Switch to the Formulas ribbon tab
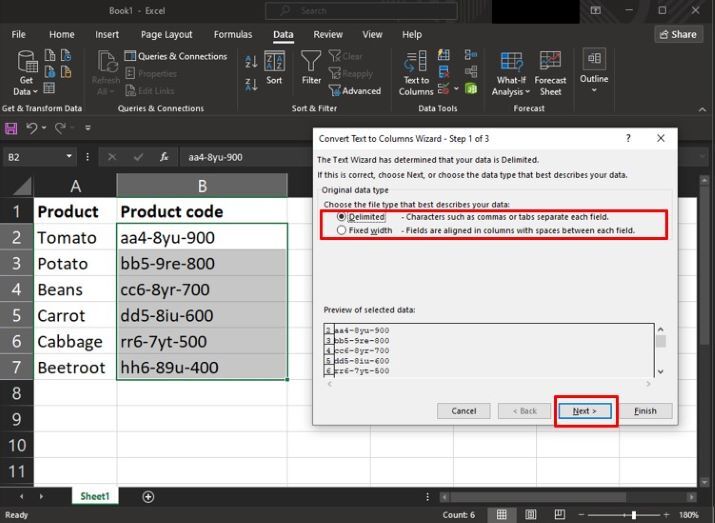The width and height of the screenshot is (715, 523). [x=233, y=34]
